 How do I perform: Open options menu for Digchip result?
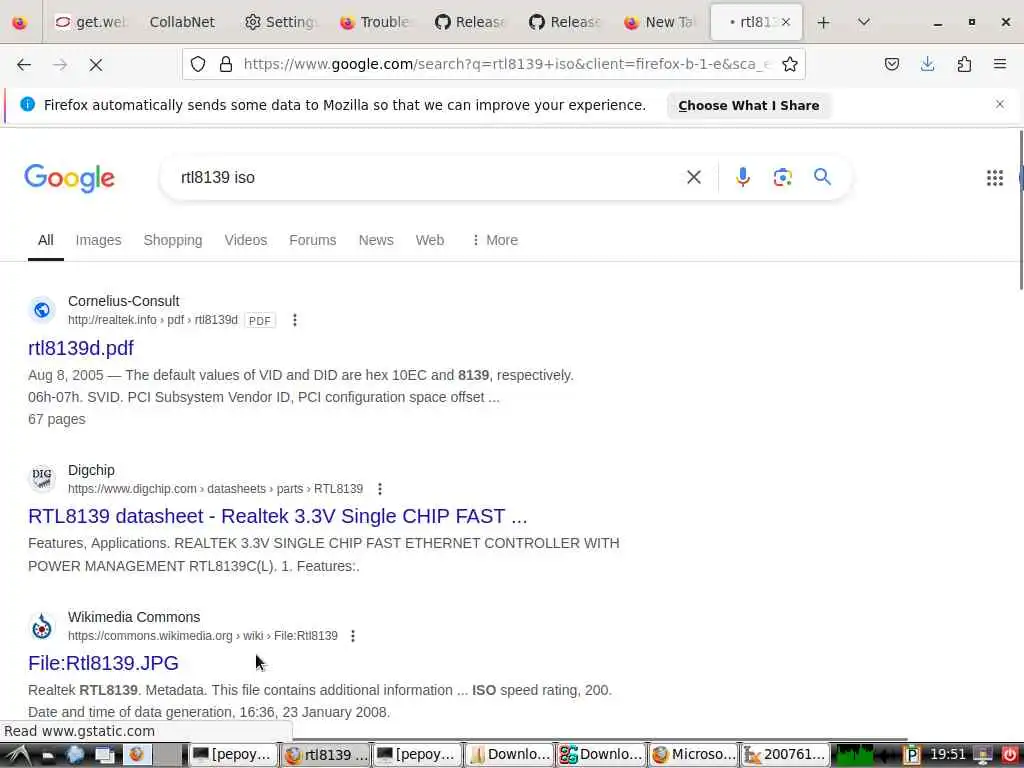point(379,489)
